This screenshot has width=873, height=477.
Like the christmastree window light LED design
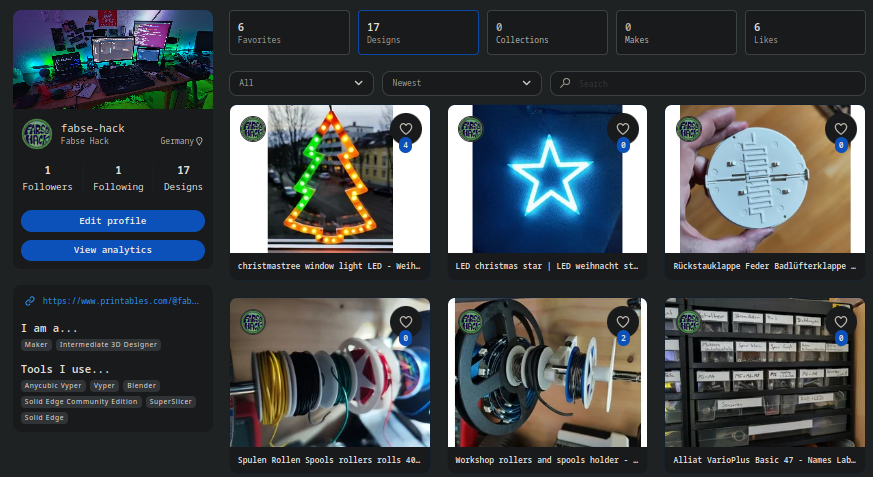[x=406, y=129]
